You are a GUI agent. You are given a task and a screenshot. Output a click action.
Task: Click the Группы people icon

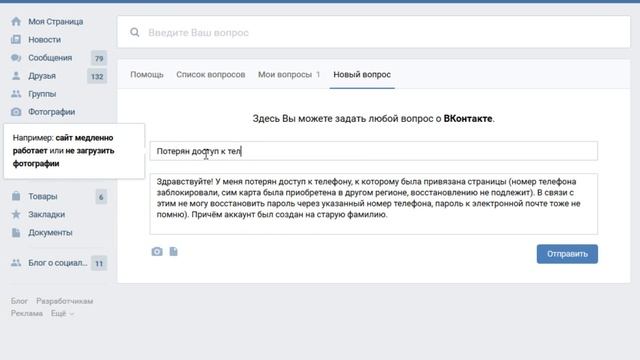pyautogui.click(x=16, y=94)
